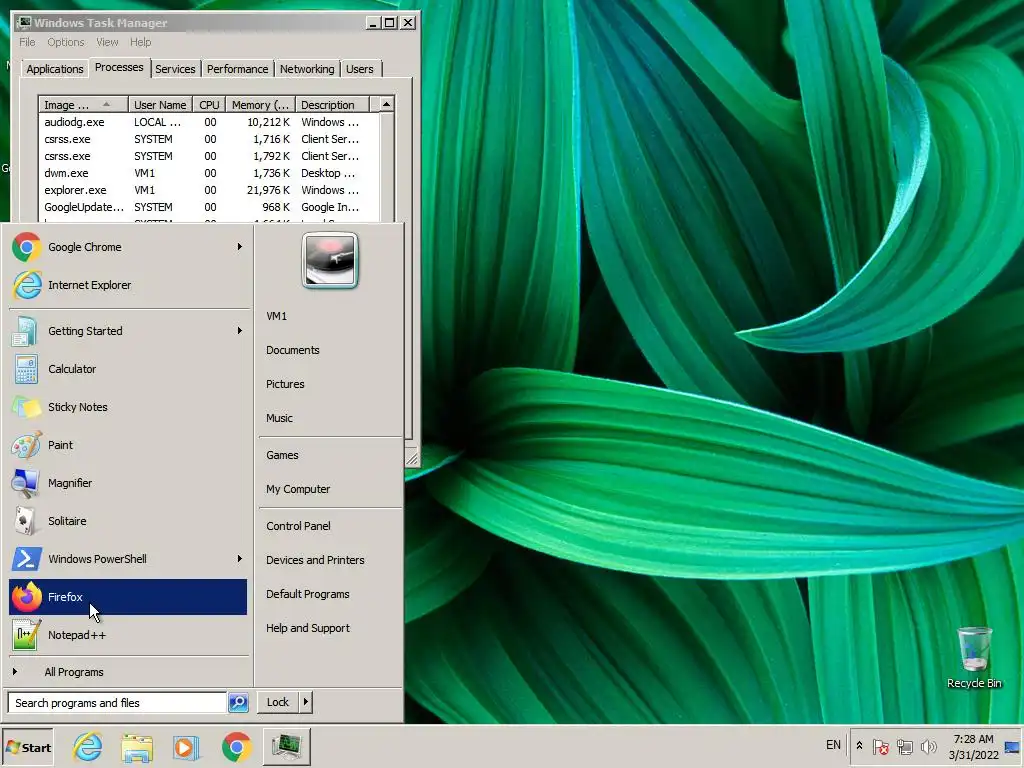Switch to Users tab
This screenshot has height=768, width=1024.
360,69
